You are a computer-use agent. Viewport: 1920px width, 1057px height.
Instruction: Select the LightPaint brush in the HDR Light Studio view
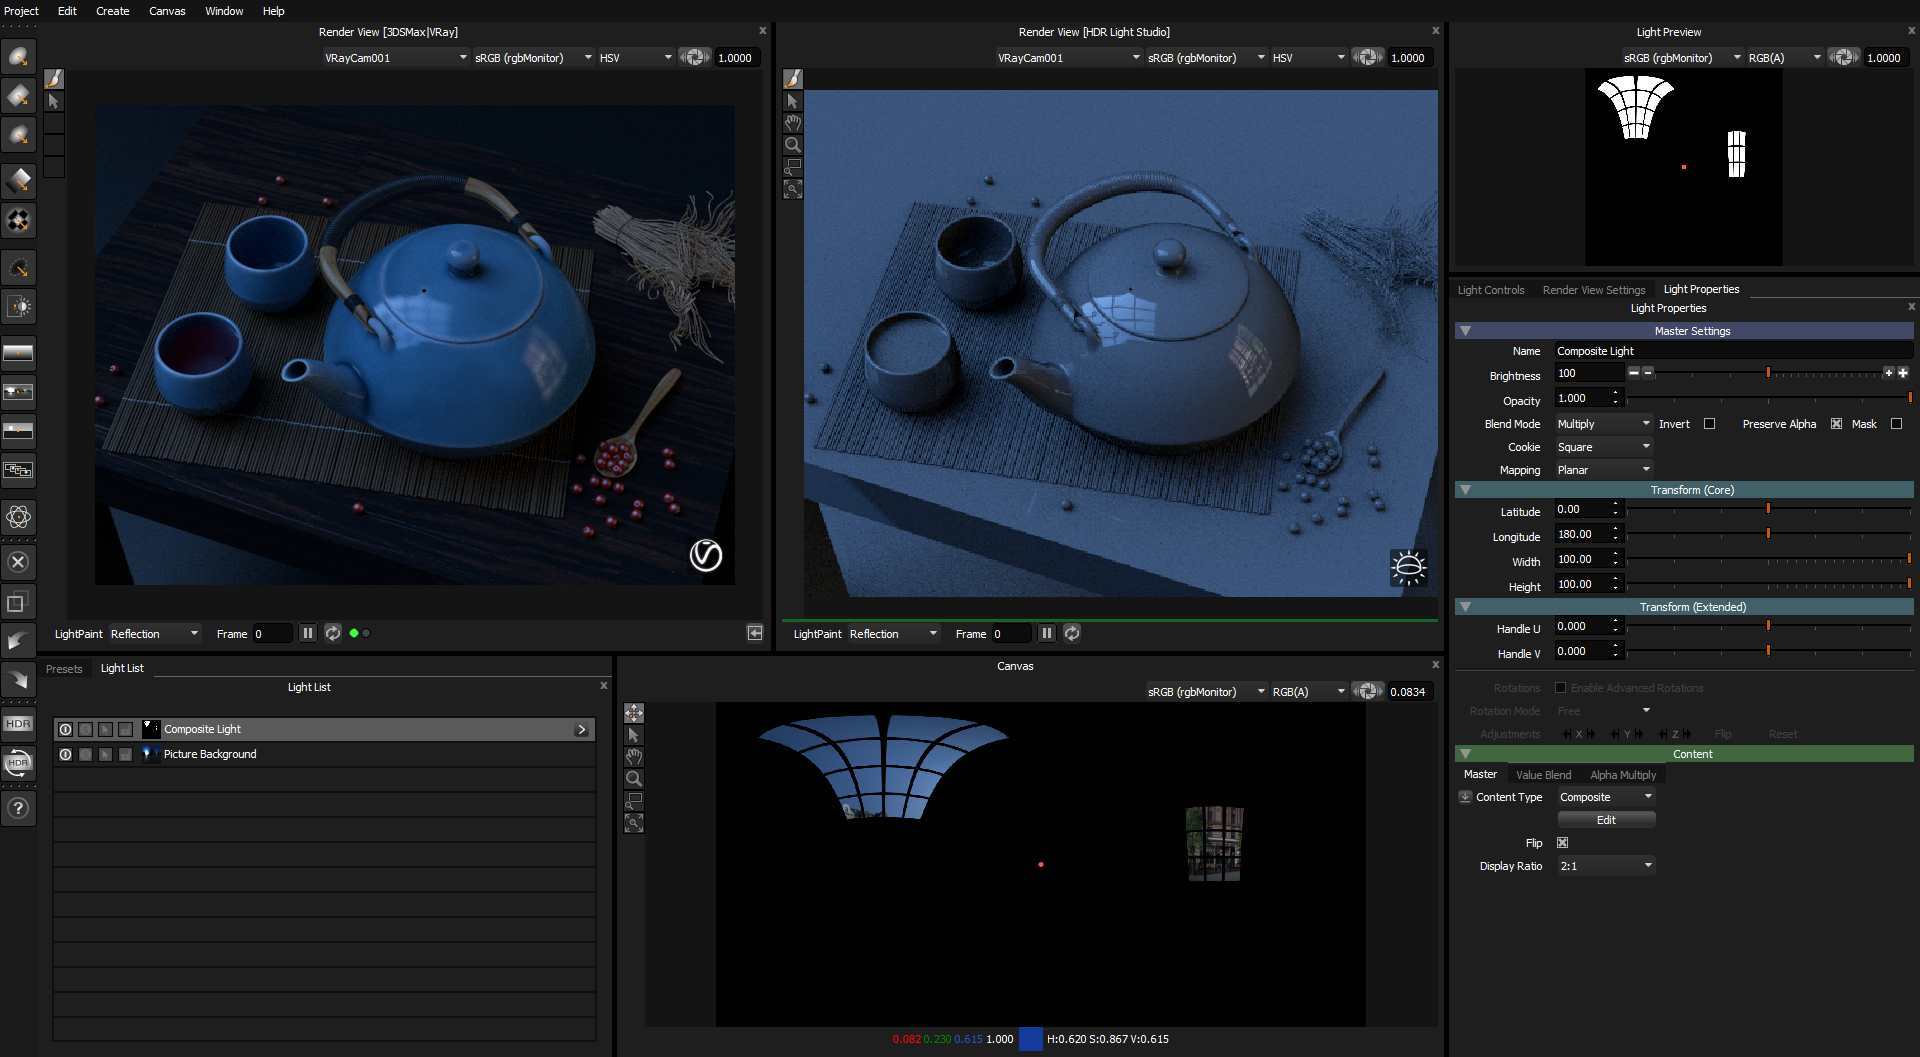[792, 79]
